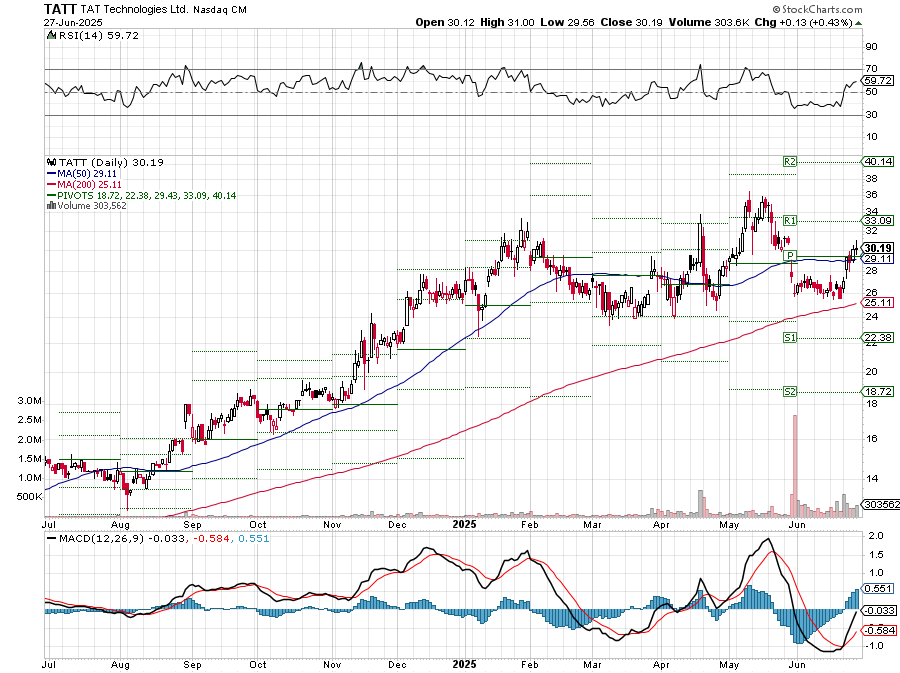
Task: Click the TATT (Daily) 30.19 legend entry
Action: point(111,162)
